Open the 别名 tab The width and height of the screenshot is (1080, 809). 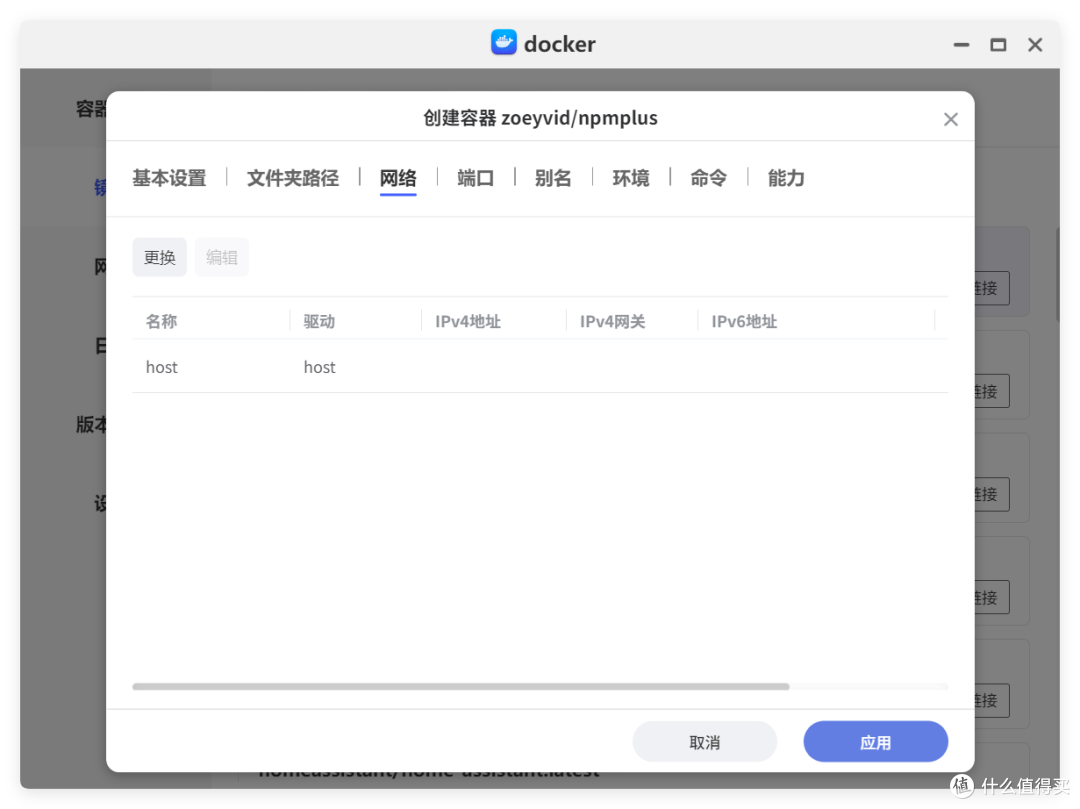point(553,178)
